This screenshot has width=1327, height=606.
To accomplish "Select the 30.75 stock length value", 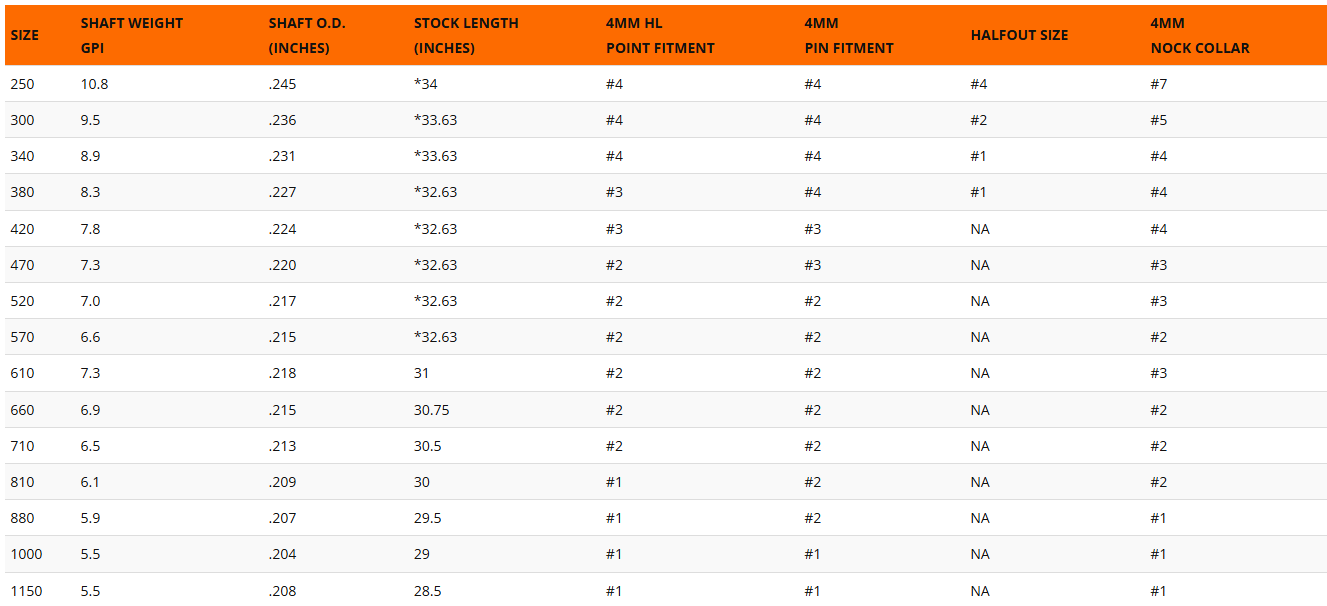I will click(431, 410).
